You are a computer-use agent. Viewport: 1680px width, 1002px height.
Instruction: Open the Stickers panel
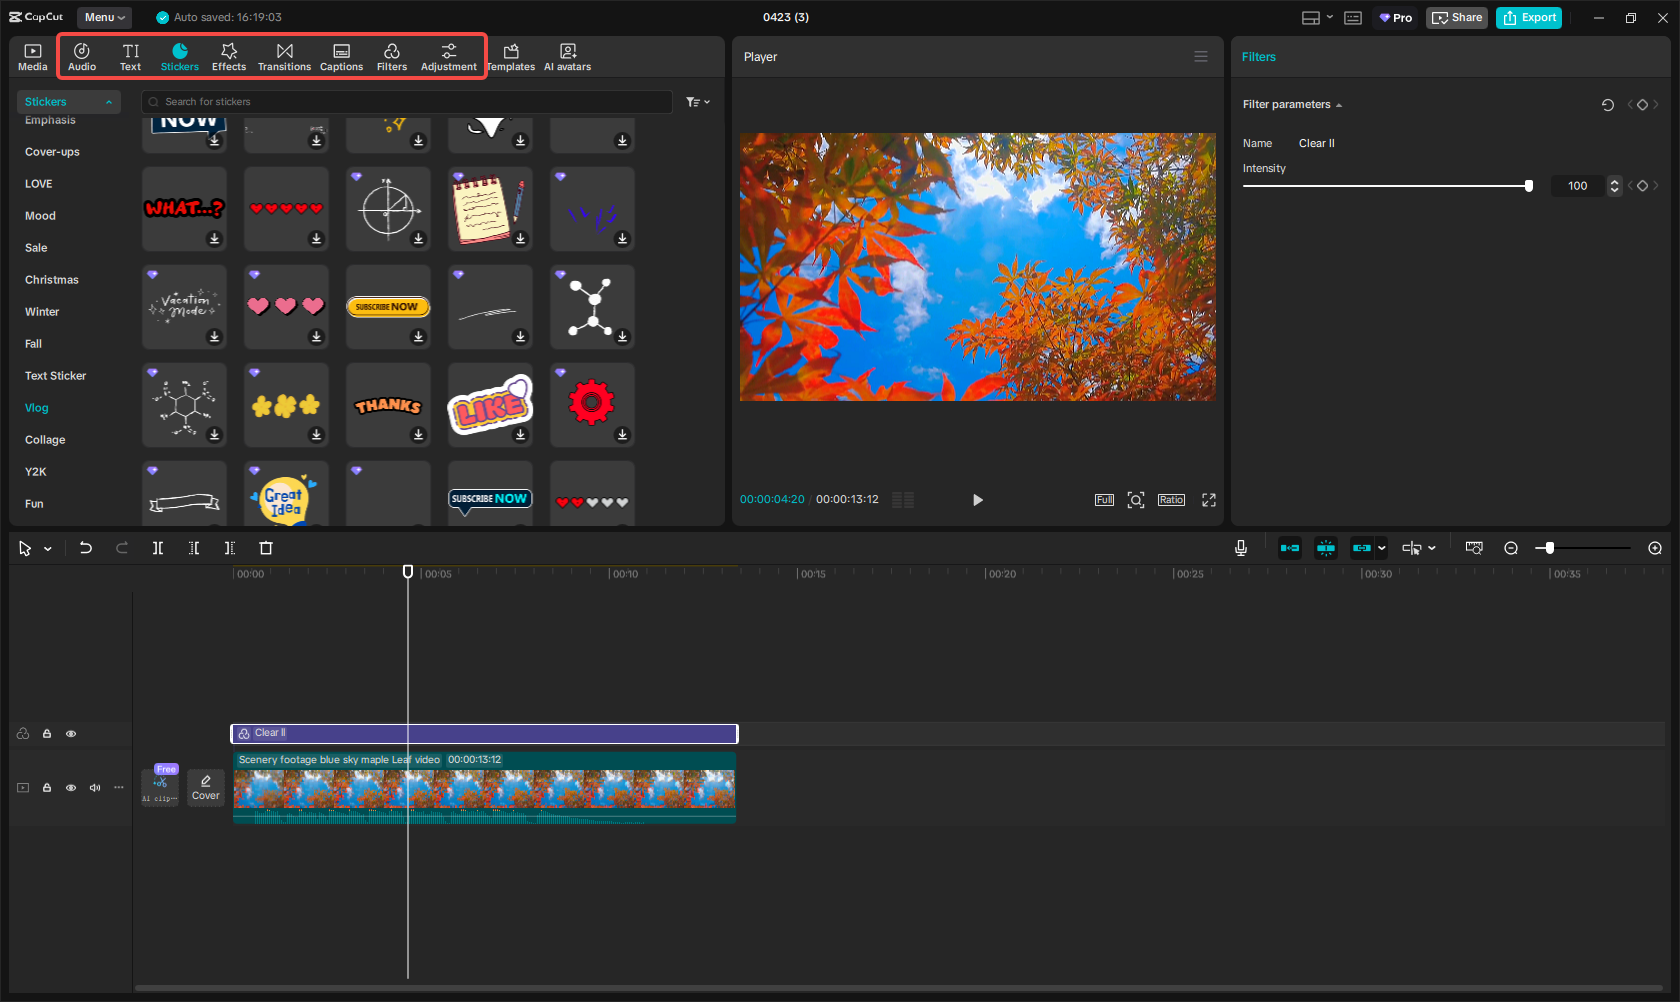coord(180,55)
